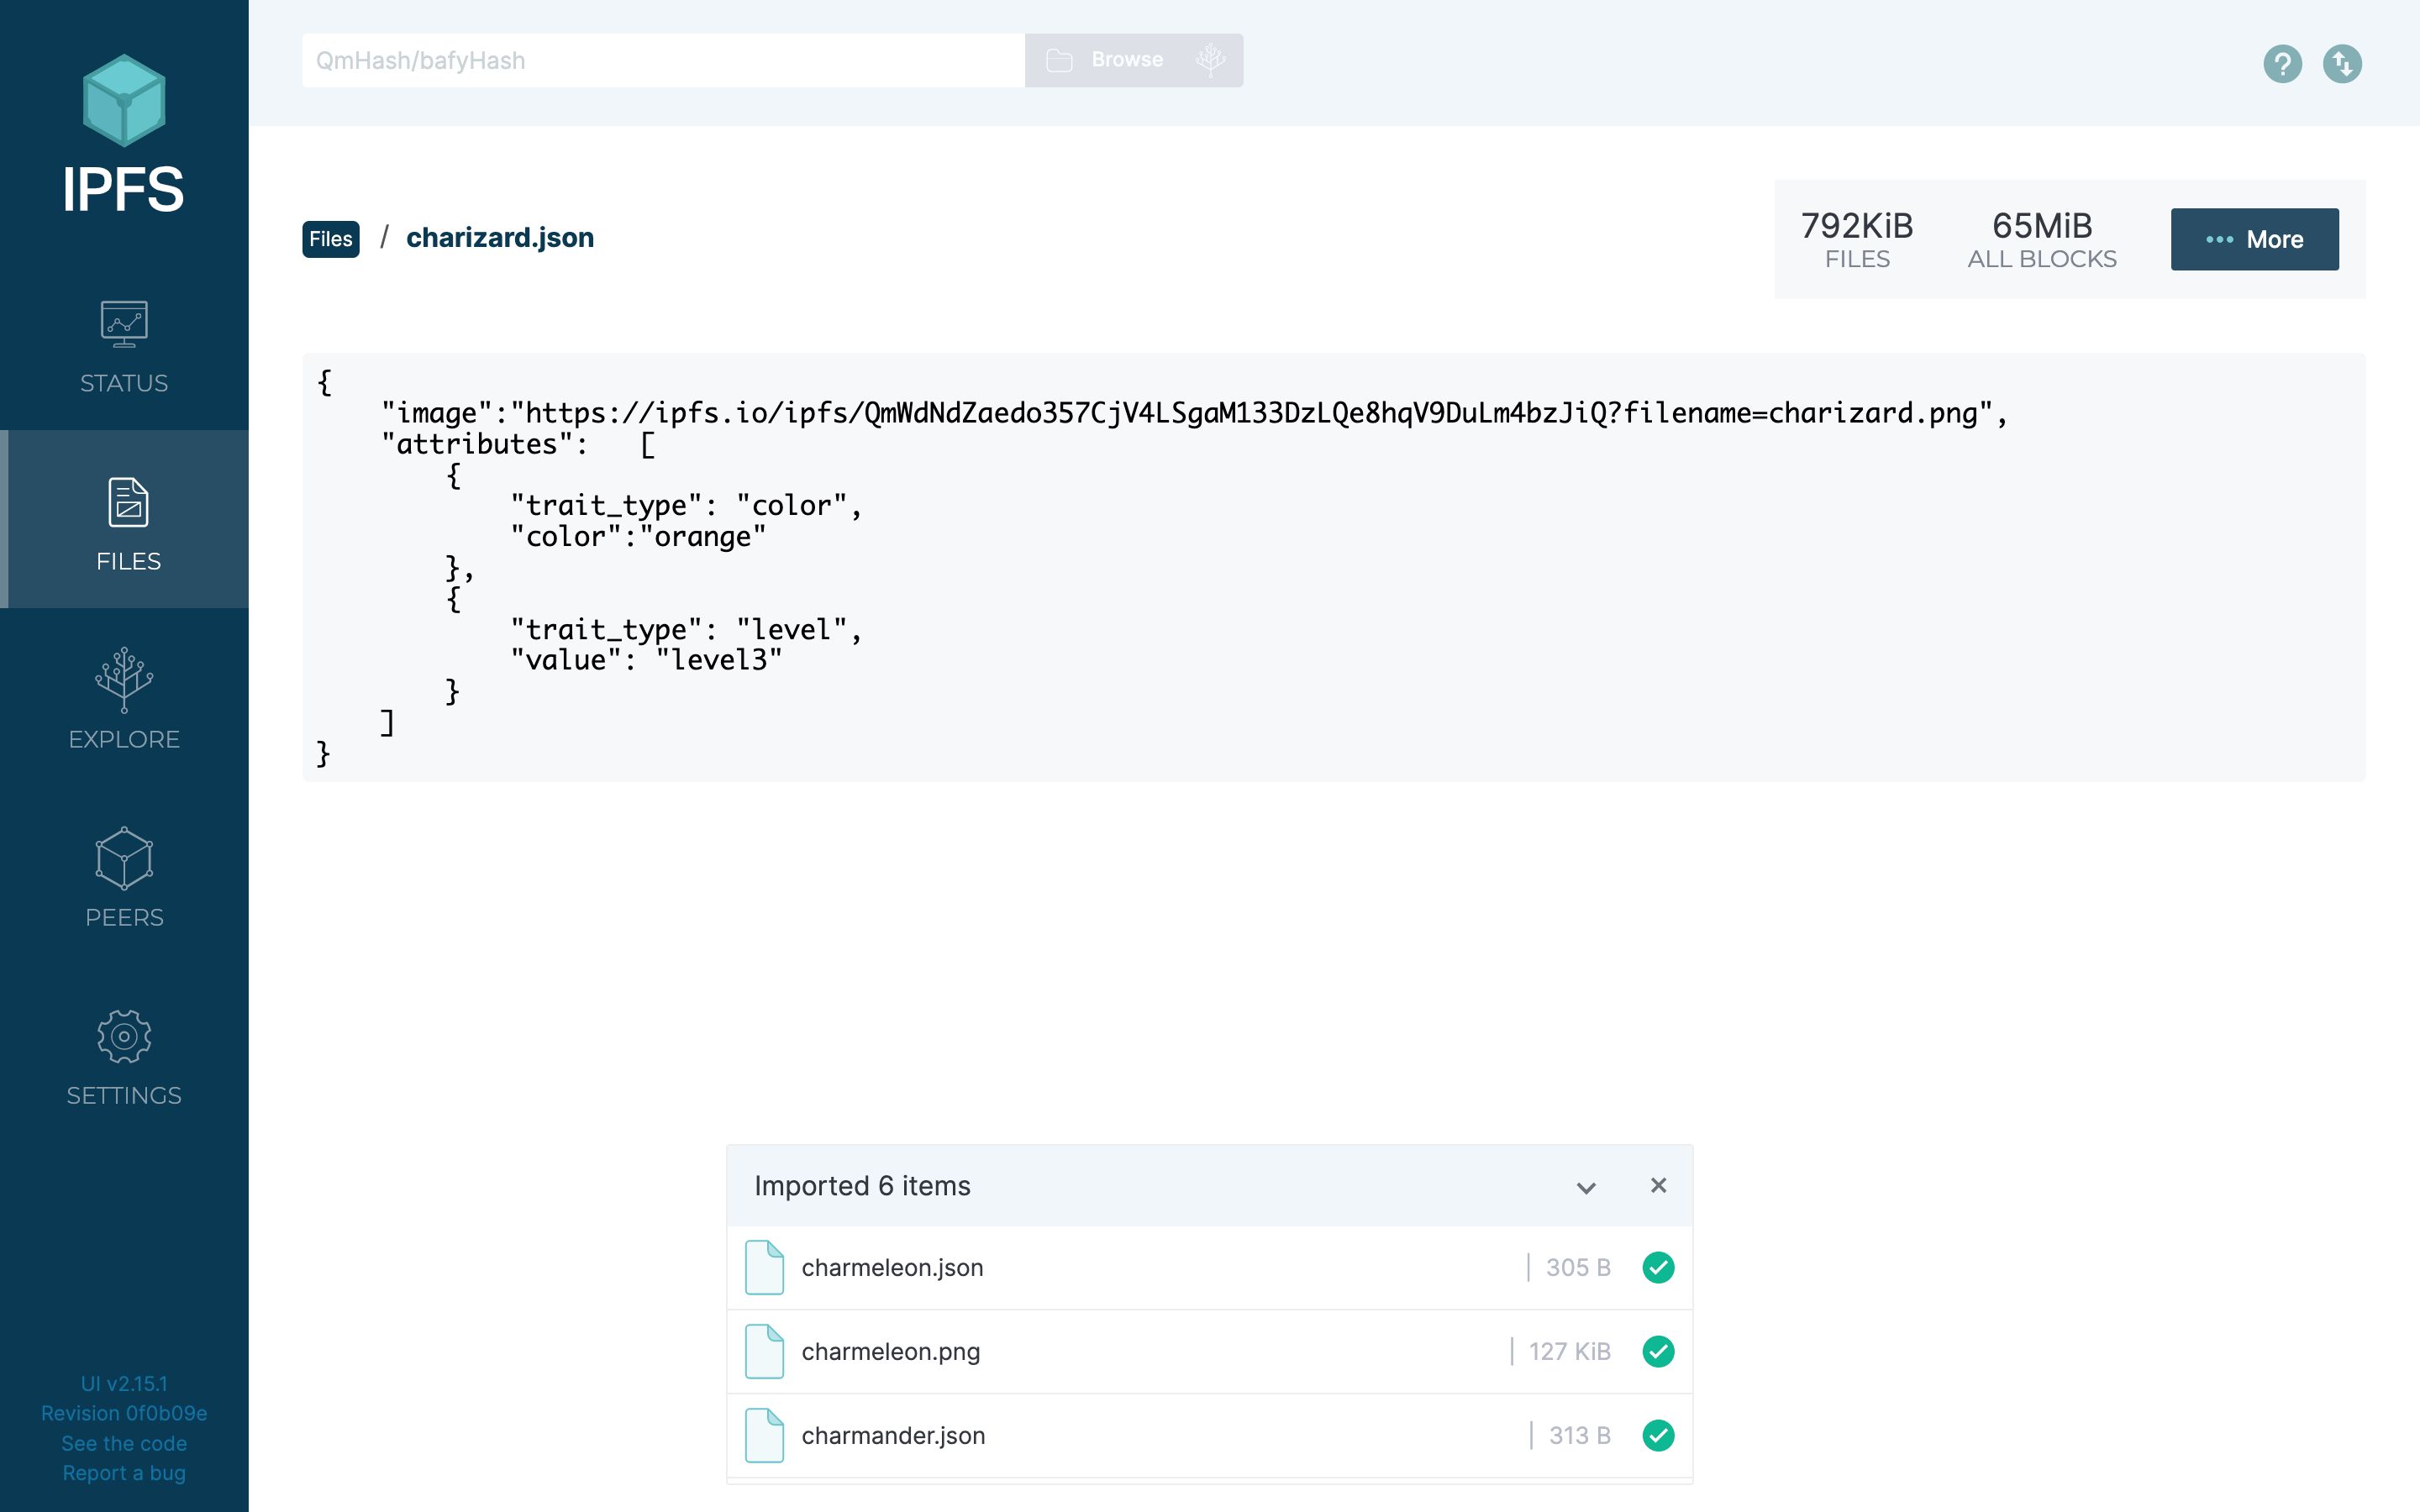Click the QmHash/bafyHash input field
The image size is (2420, 1512).
tap(663, 60)
